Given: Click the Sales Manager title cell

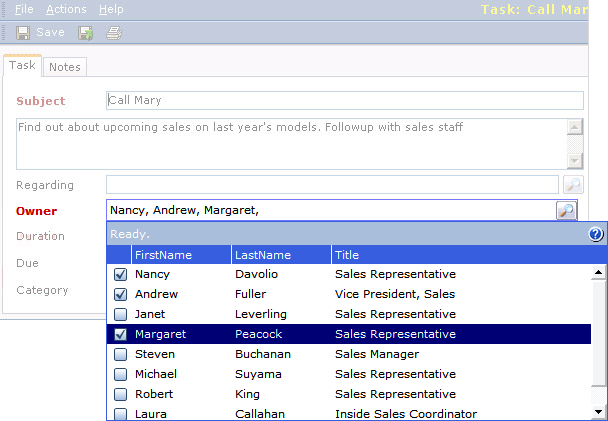Looking at the screenshot, I should point(377,354).
